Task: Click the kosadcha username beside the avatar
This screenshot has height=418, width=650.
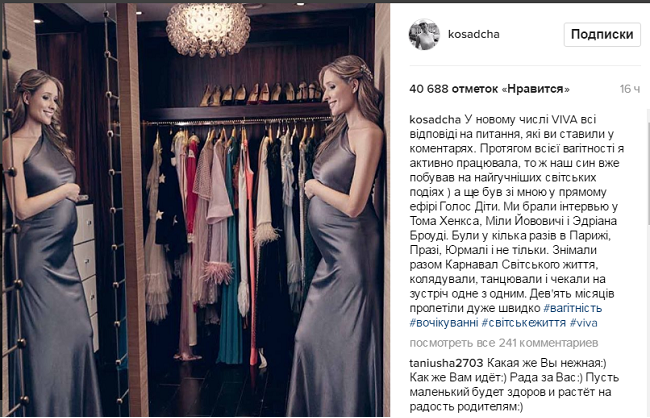Action: coord(473,34)
